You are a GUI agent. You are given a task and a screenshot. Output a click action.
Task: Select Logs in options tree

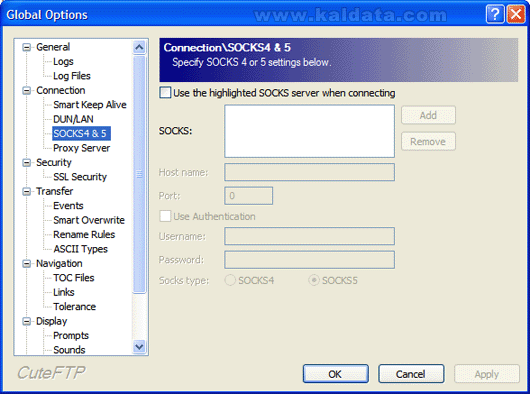coord(63,61)
